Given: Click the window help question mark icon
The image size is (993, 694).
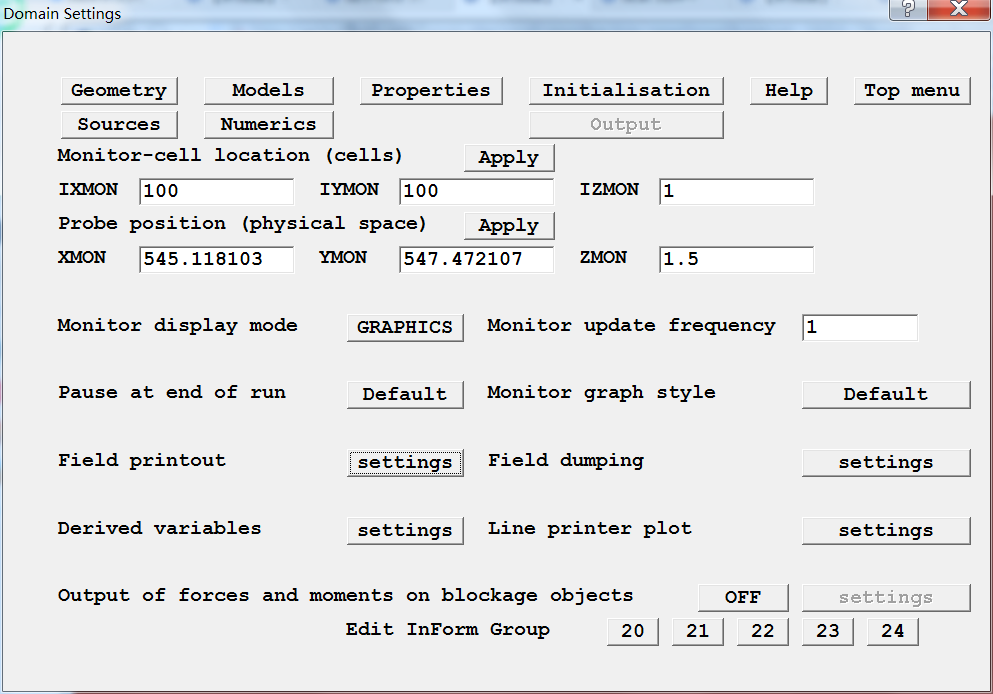Looking at the screenshot, I should [907, 10].
